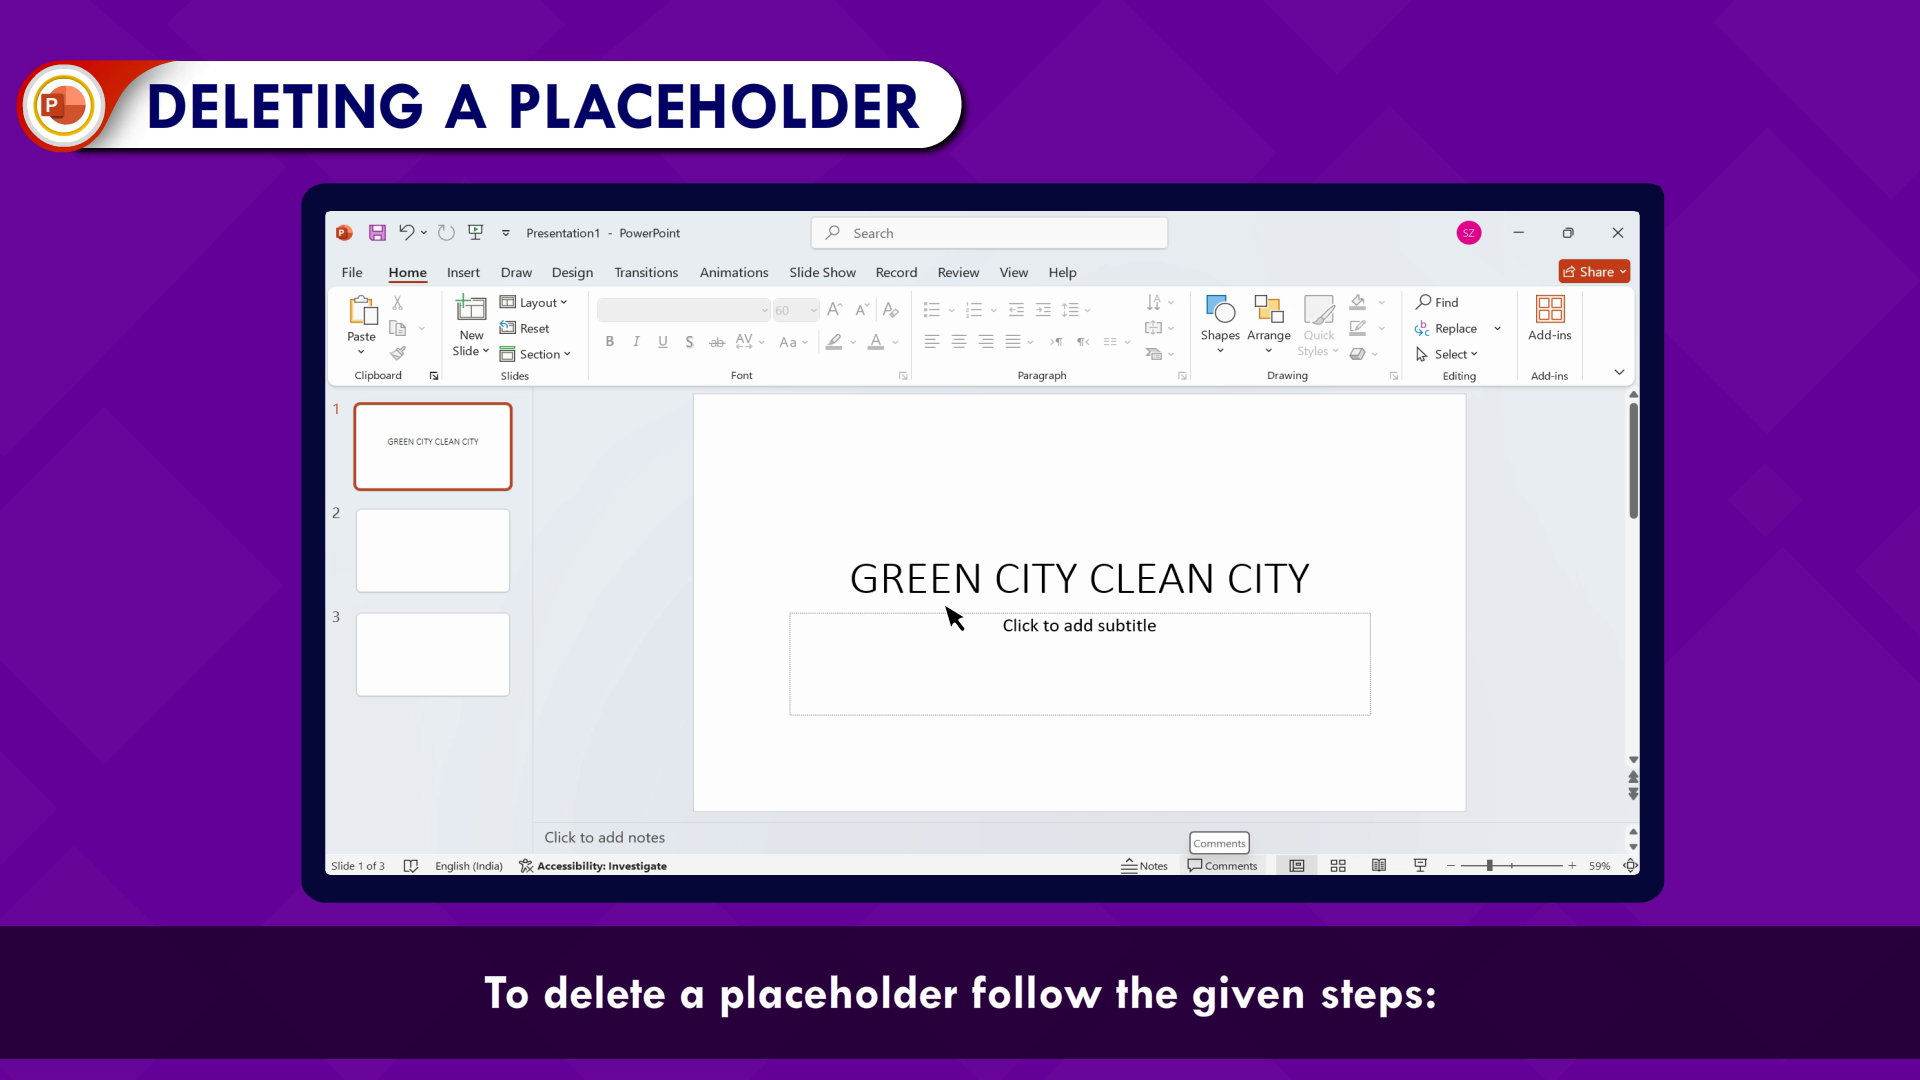Start Slide Show from status bar icon

point(1420,866)
